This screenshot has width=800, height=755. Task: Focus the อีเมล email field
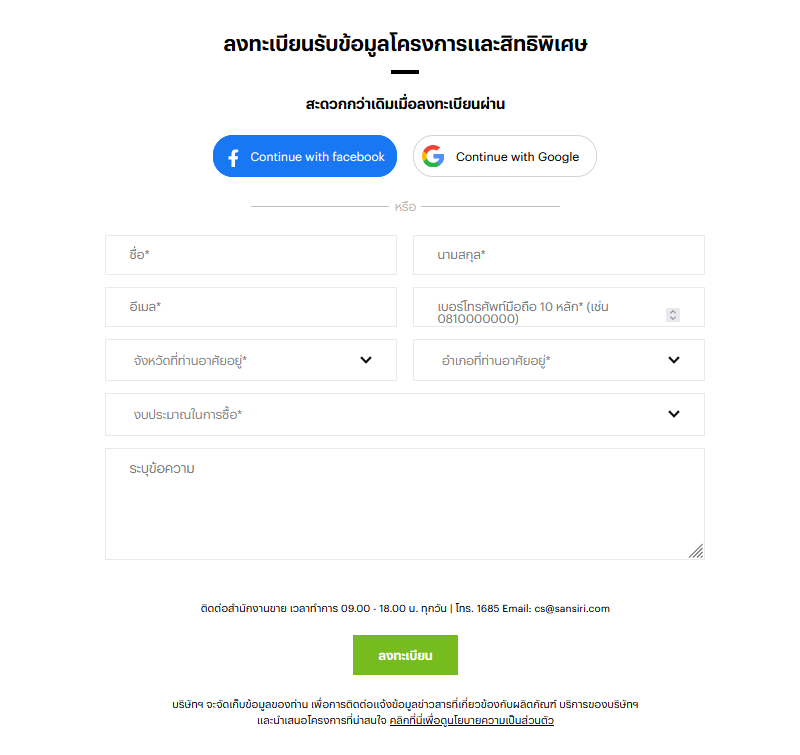[251, 307]
